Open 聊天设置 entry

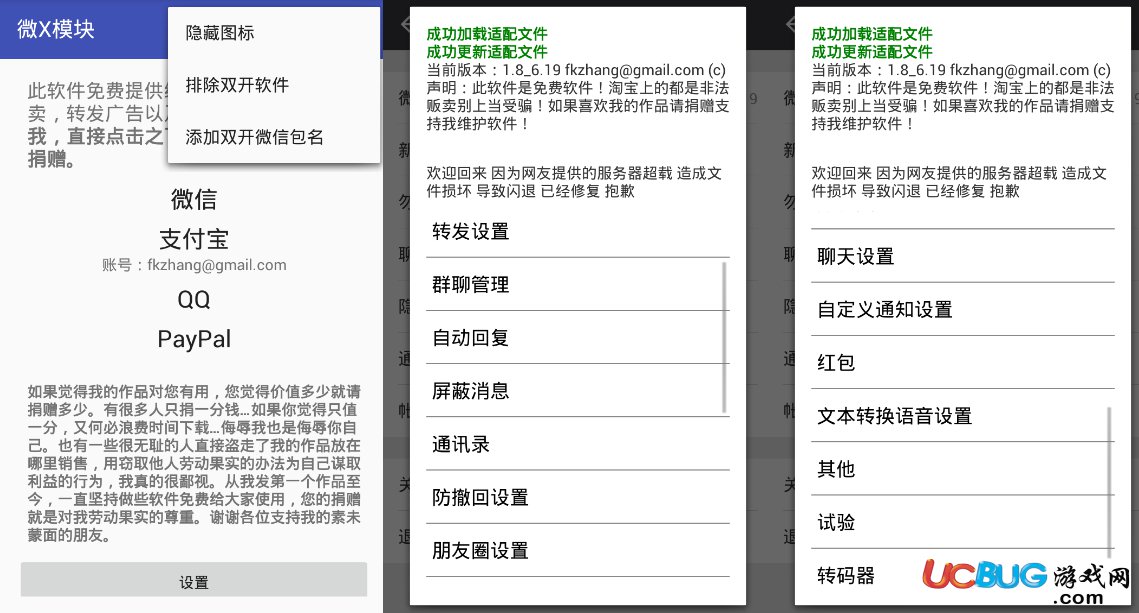(962, 256)
